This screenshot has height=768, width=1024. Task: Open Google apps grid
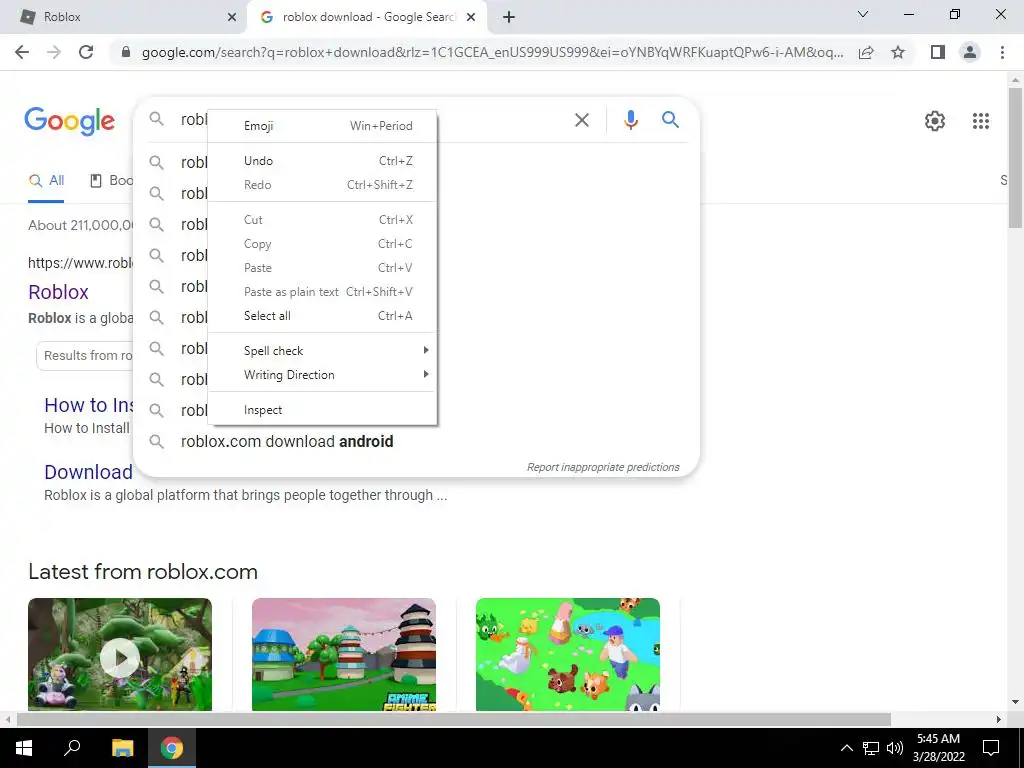980,121
